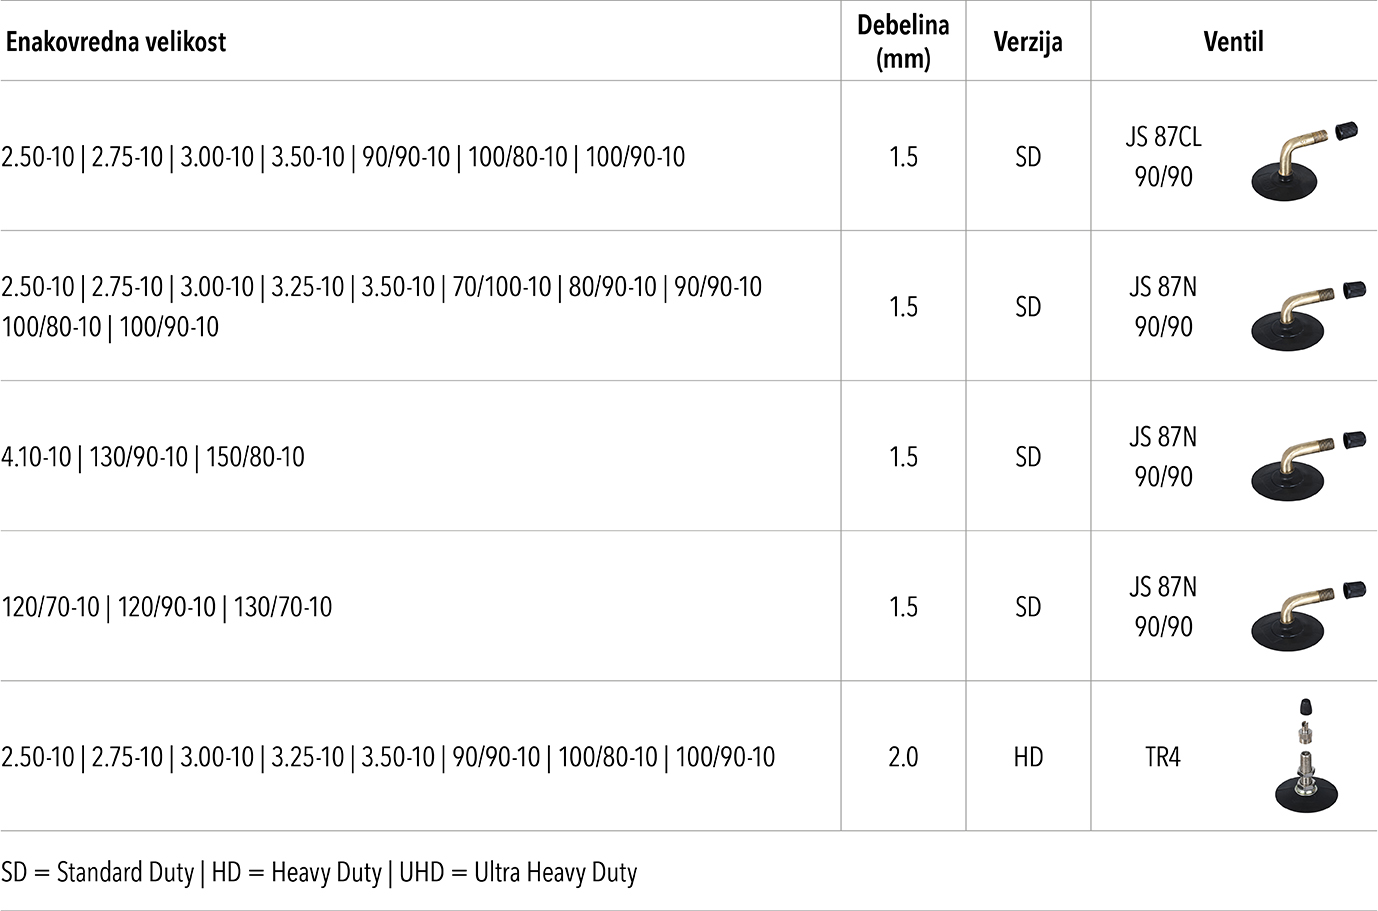Viewport: 1378px width, 911px height.
Task: Click the "Enakovredna velikost" column header
Action: click(x=116, y=42)
